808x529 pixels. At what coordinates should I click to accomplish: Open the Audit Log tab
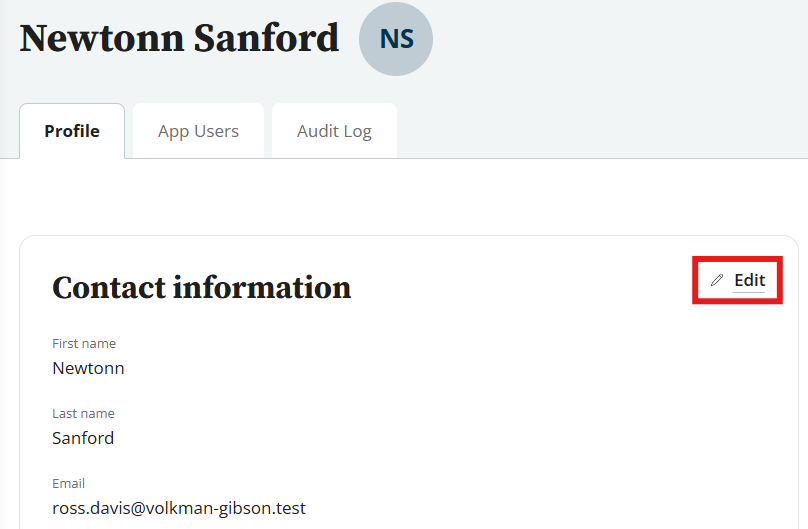[334, 131]
